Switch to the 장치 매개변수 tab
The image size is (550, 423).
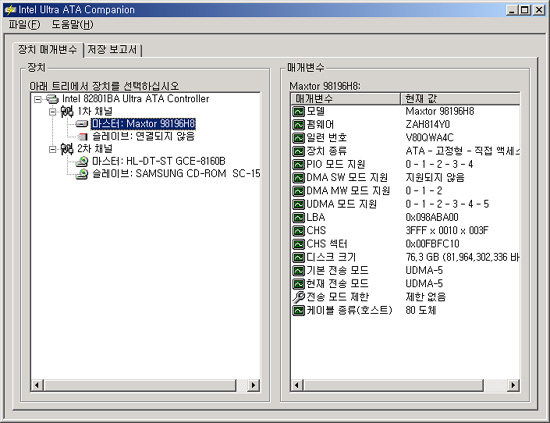(x=47, y=49)
